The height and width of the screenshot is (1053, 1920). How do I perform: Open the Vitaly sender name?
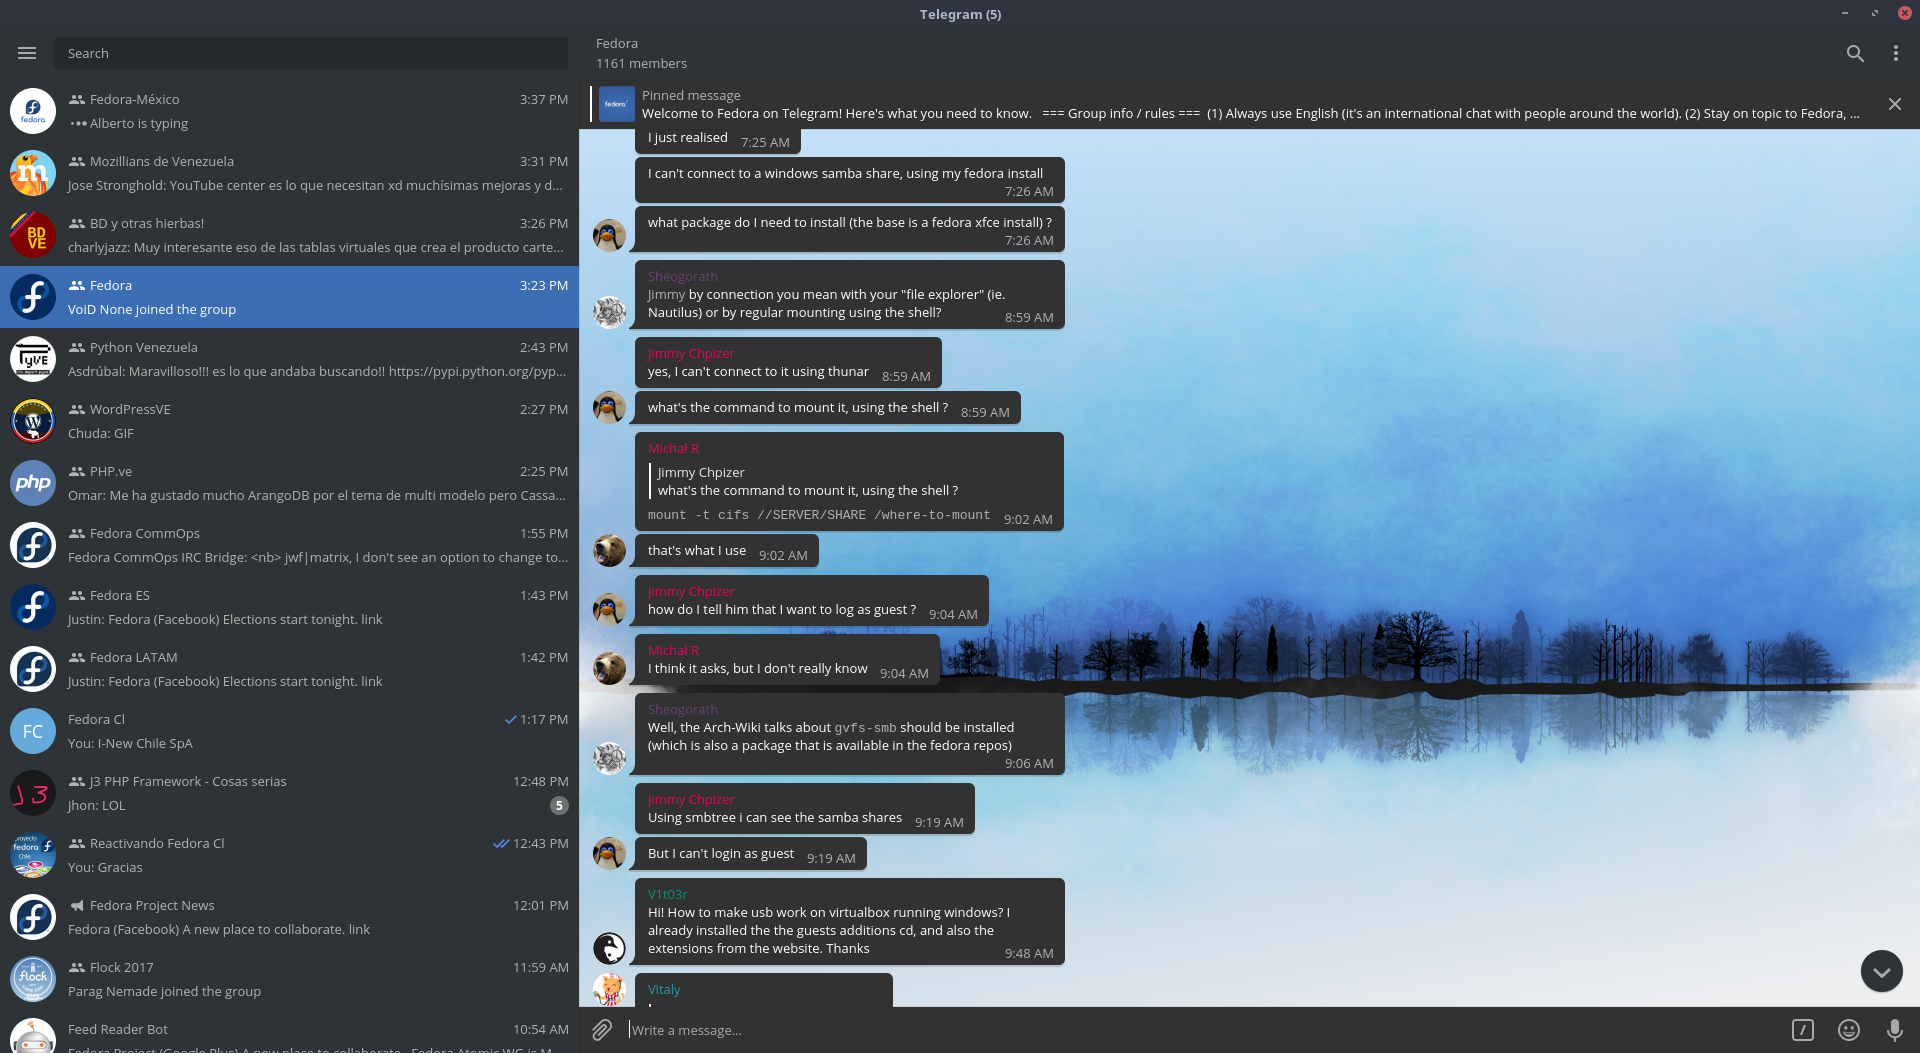[664, 989]
